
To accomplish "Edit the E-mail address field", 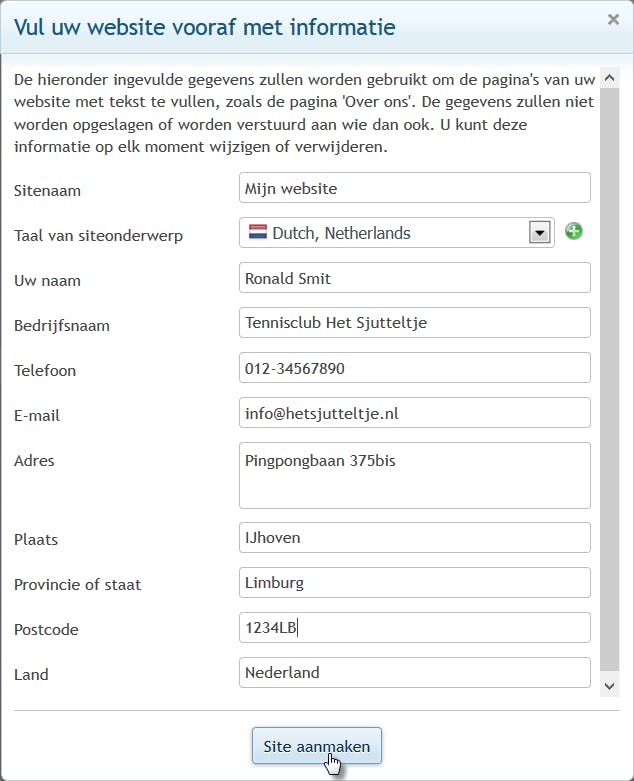I will [415, 413].
